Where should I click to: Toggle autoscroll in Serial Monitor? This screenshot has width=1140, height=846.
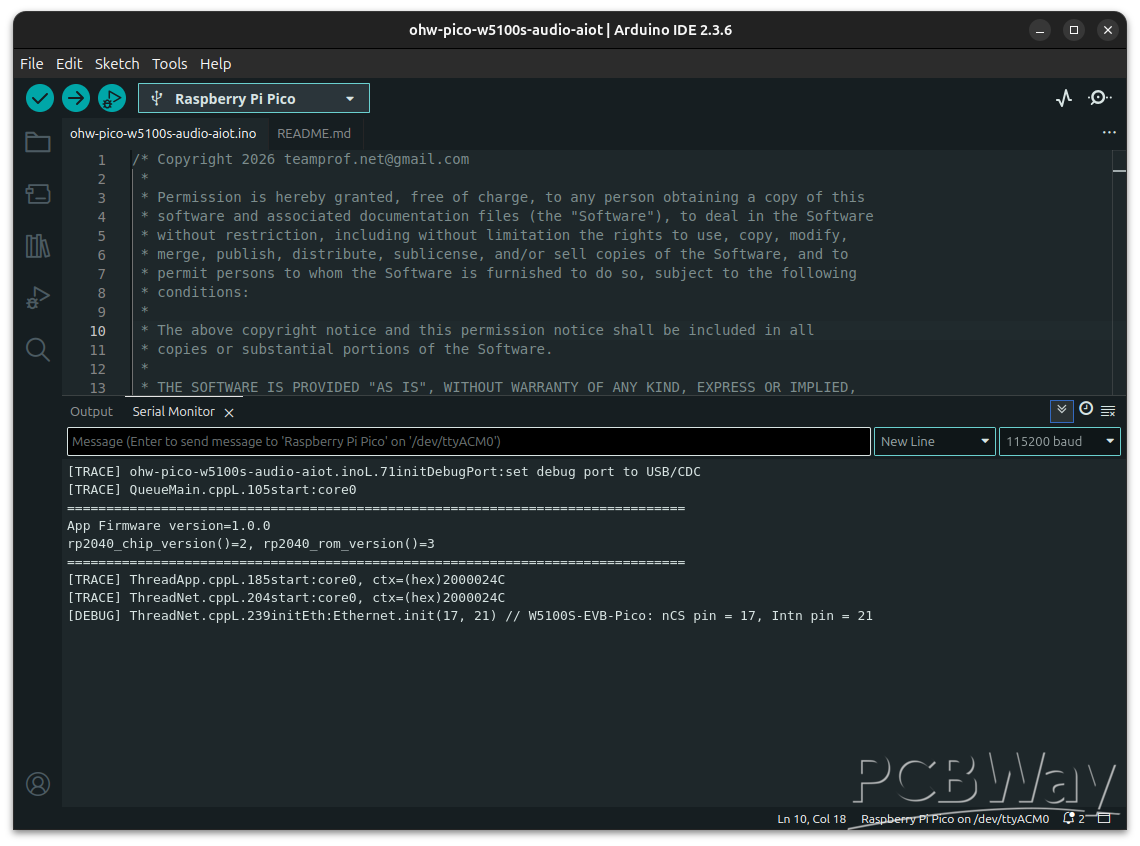1061,410
